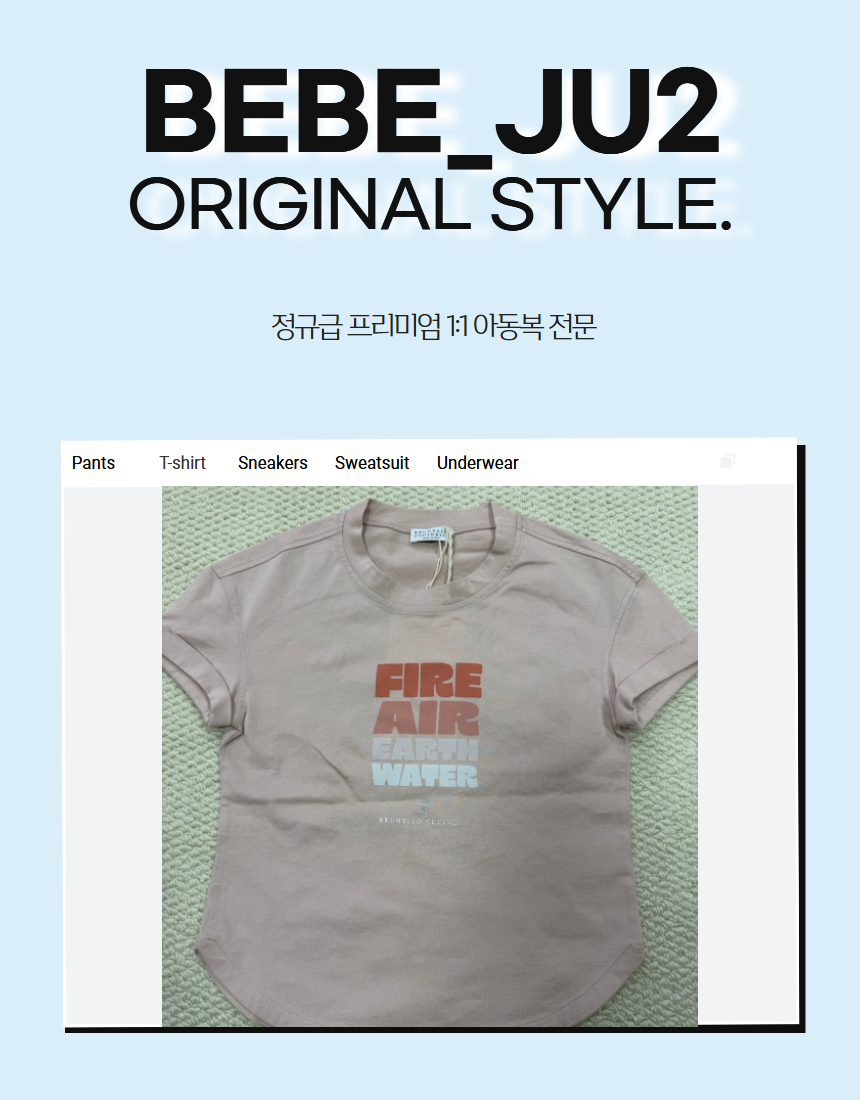Click the ORIGINAL STYLE. heading

click(431, 204)
